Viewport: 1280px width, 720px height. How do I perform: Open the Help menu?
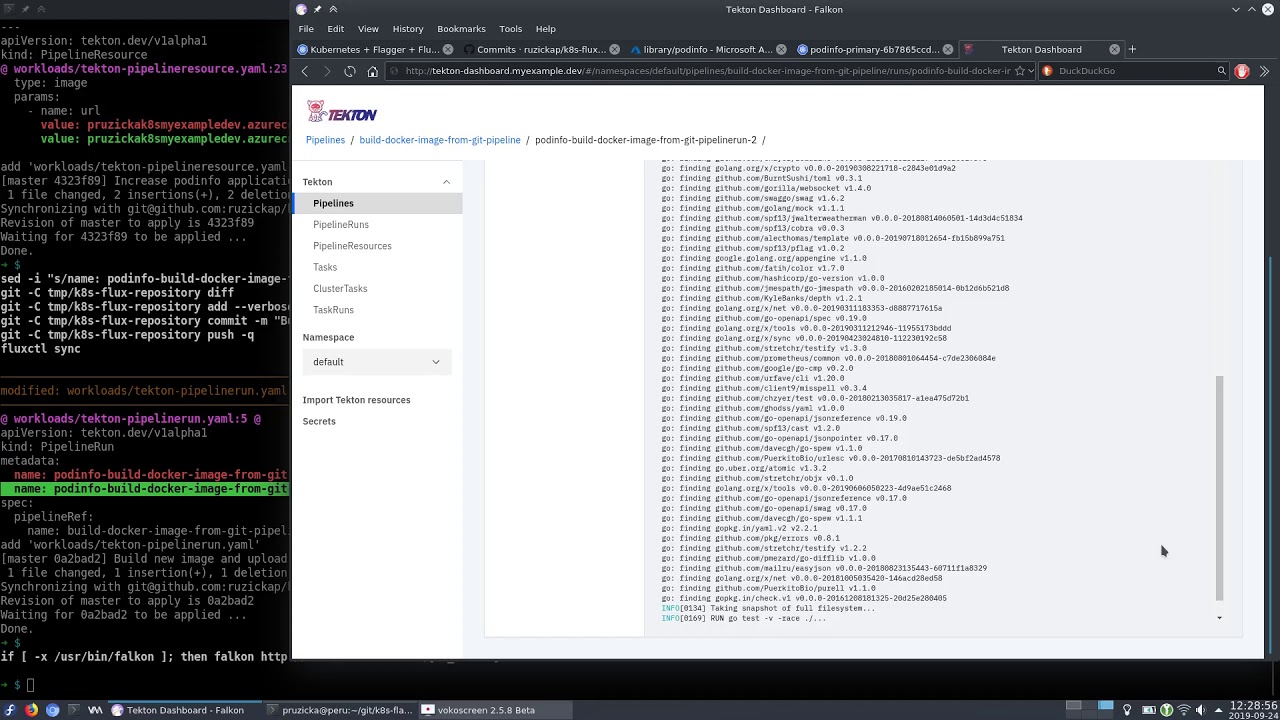pos(545,29)
